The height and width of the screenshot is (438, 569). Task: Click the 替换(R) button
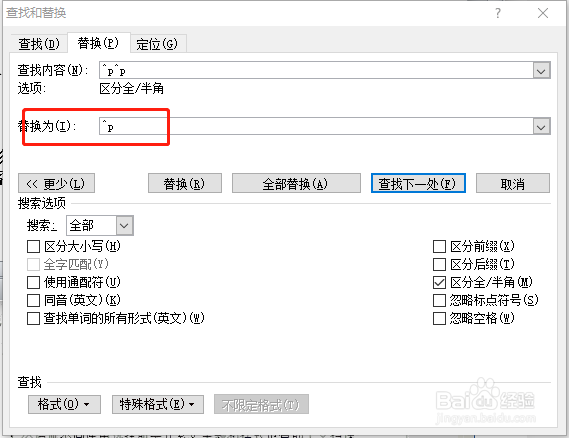(185, 183)
